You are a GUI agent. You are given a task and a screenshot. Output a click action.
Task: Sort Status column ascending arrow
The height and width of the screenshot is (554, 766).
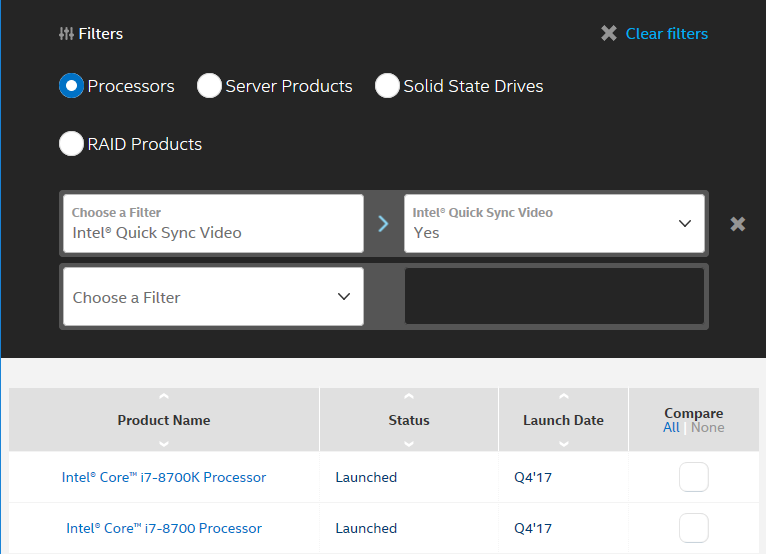(408, 398)
